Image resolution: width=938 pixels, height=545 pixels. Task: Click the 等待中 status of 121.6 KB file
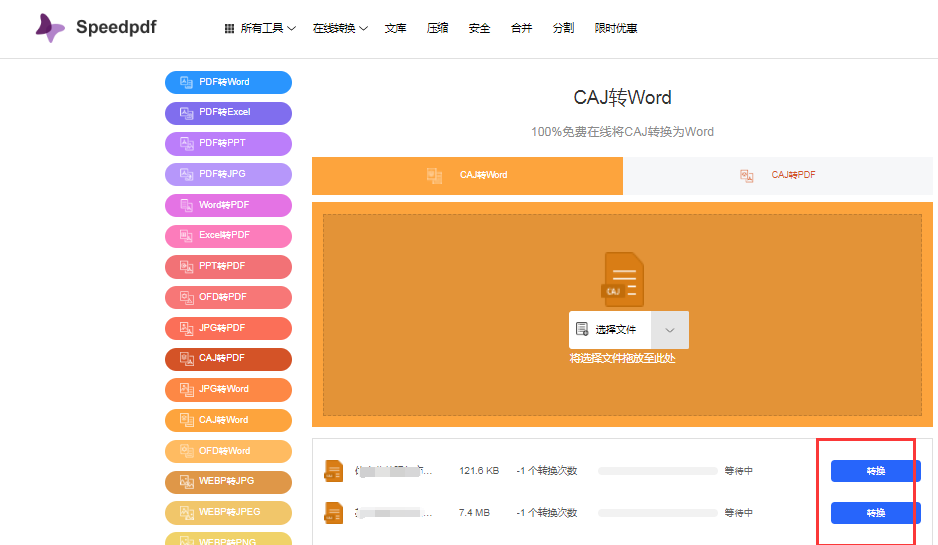click(739, 471)
